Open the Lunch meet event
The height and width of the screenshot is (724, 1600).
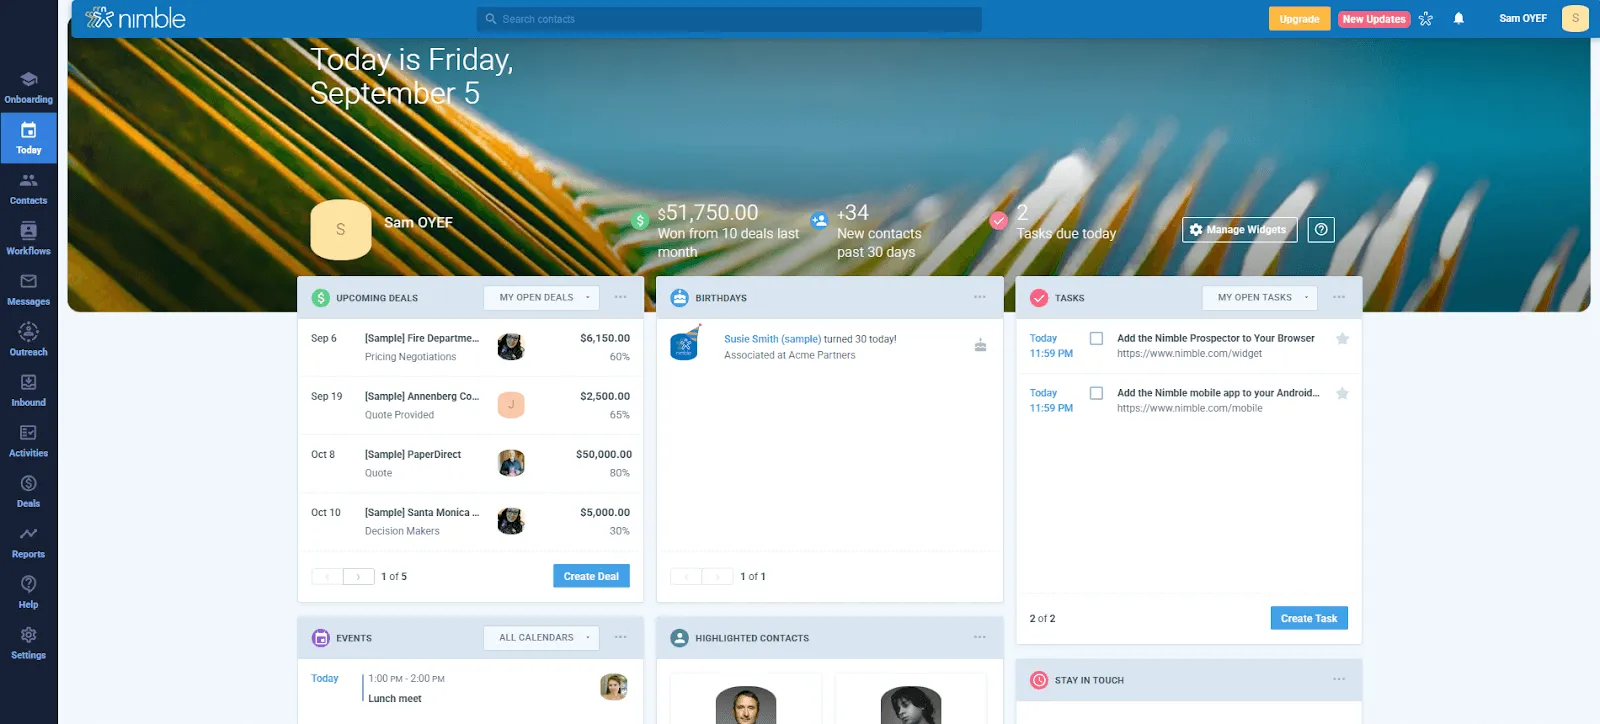394,698
